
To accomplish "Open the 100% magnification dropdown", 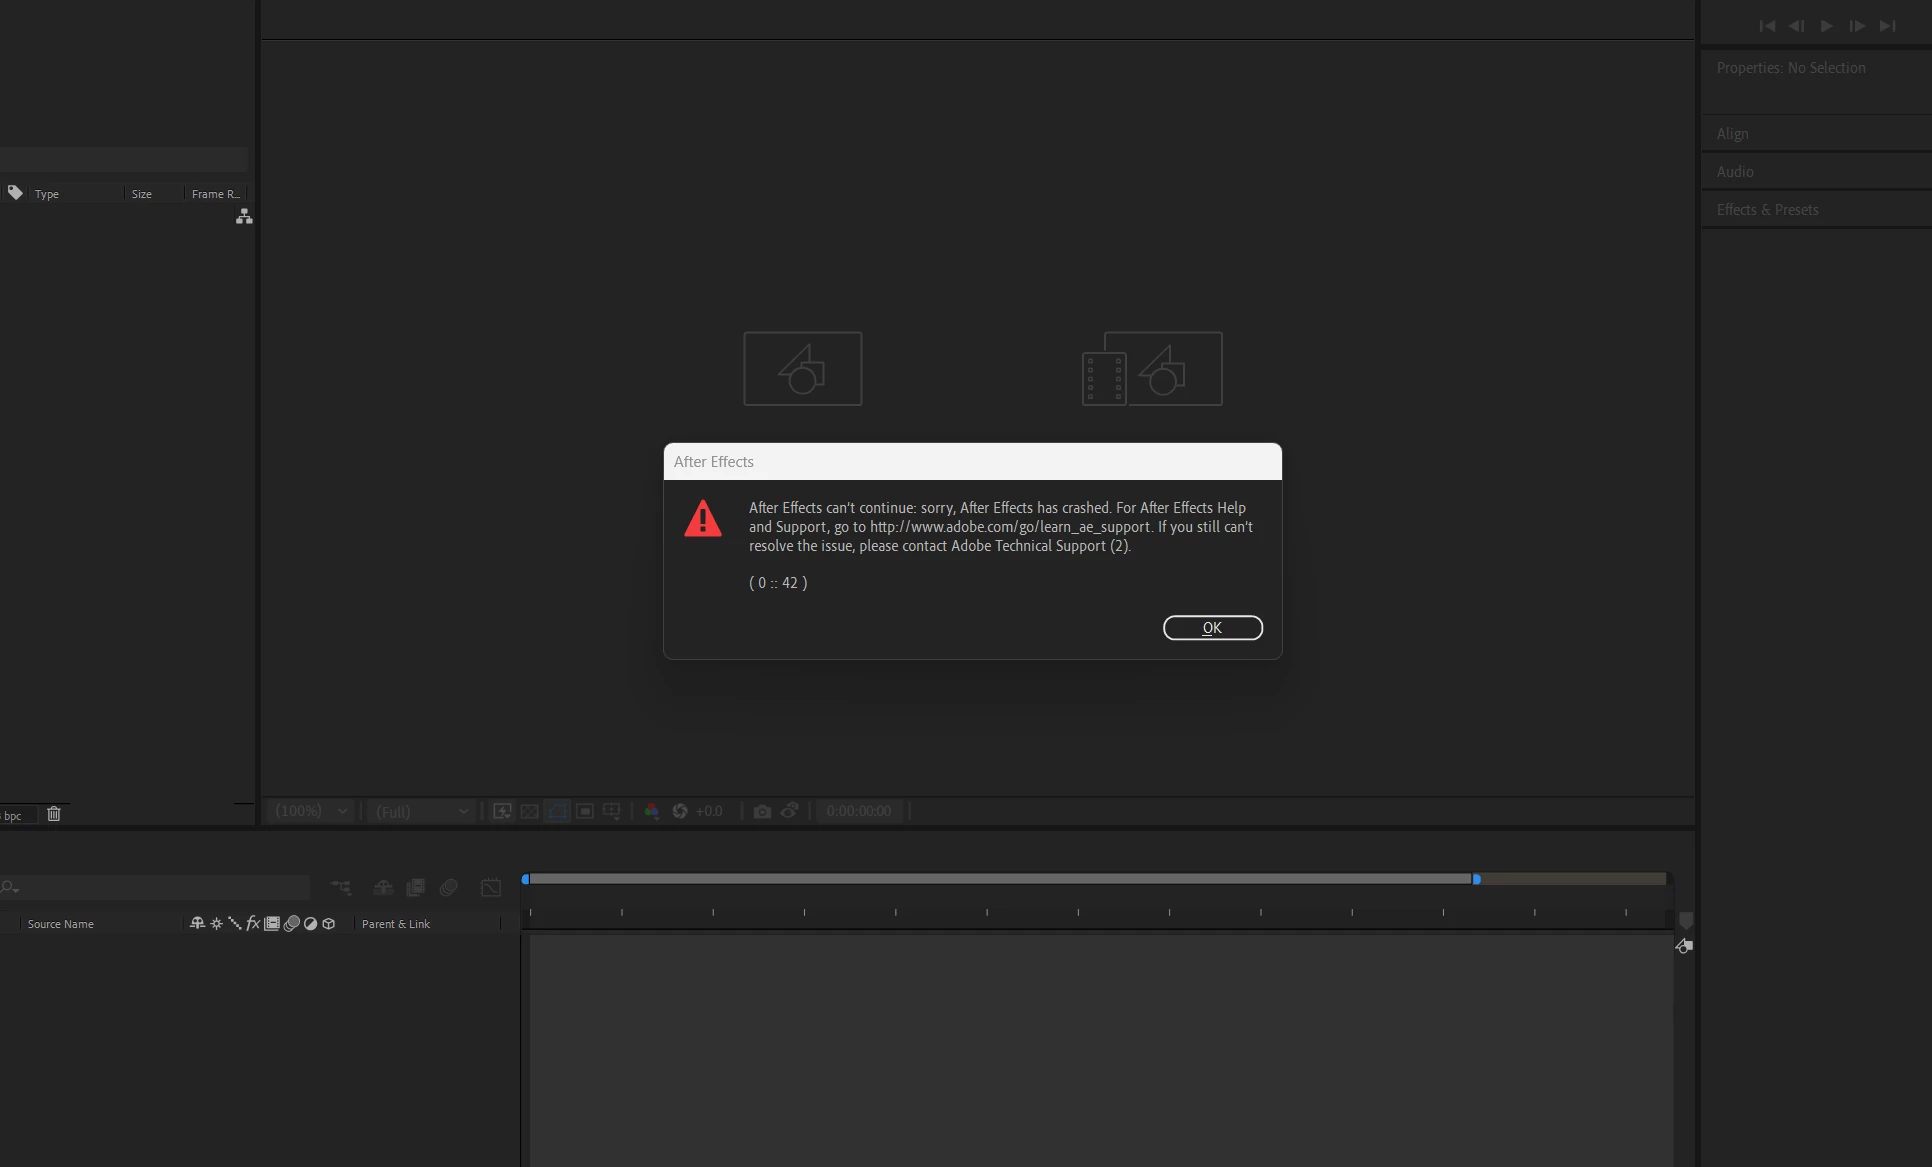I will point(312,811).
